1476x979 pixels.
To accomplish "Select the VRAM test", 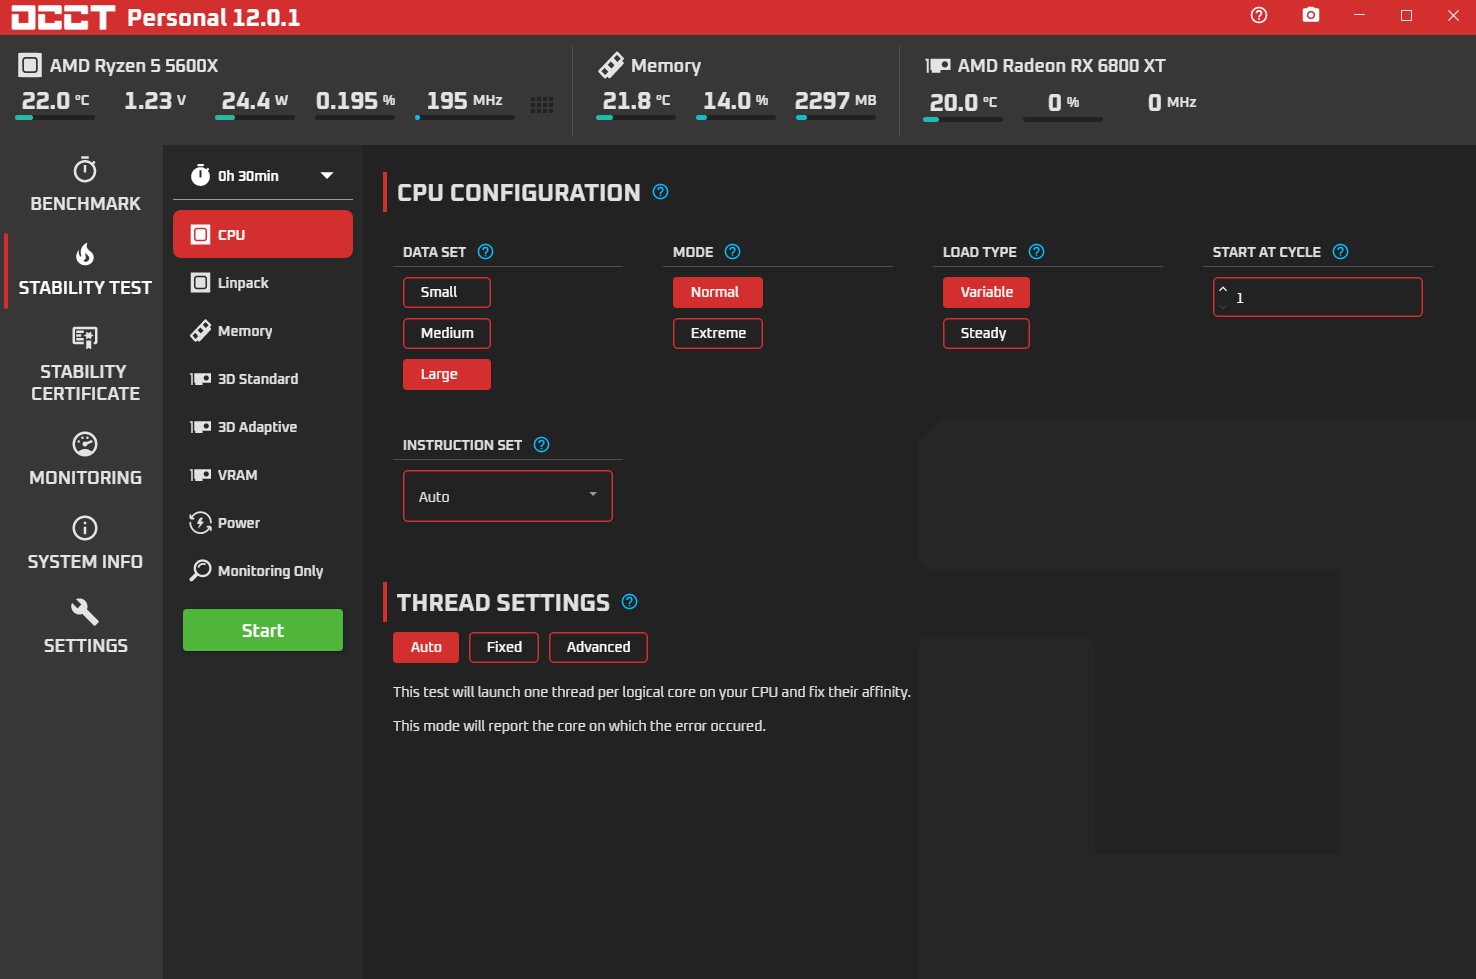I will coord(263,475).
